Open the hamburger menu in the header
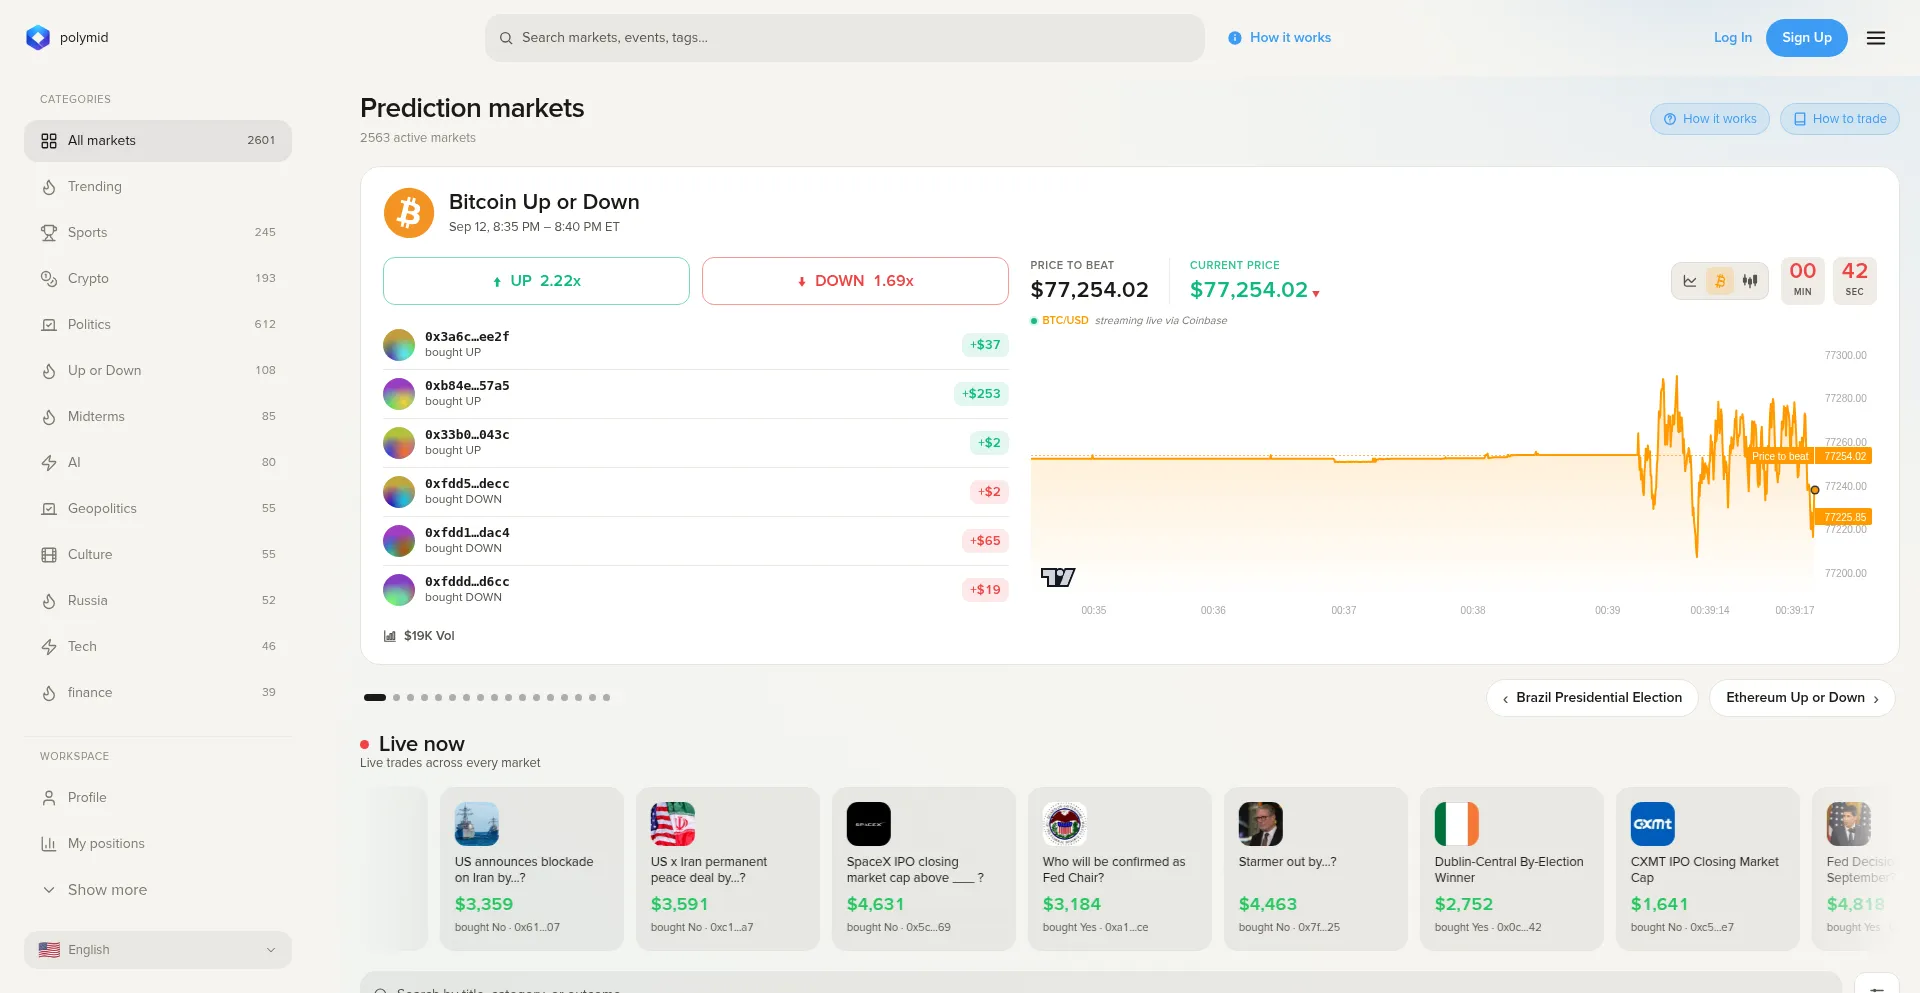Image resolution: width=1920 pixels, height=993 pixels. (1876, 38)
